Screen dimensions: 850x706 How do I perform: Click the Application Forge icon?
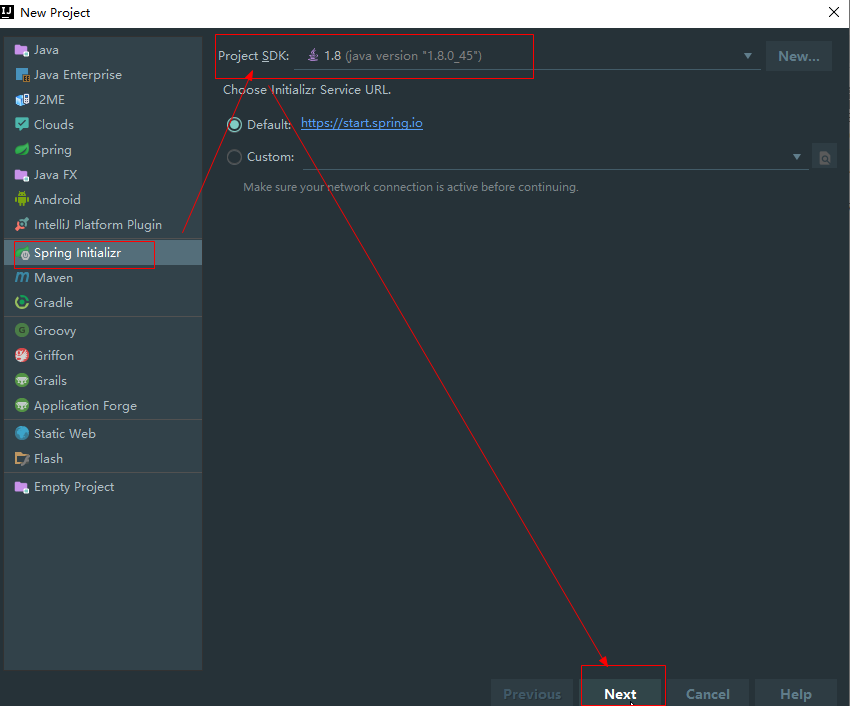(22, 406)
